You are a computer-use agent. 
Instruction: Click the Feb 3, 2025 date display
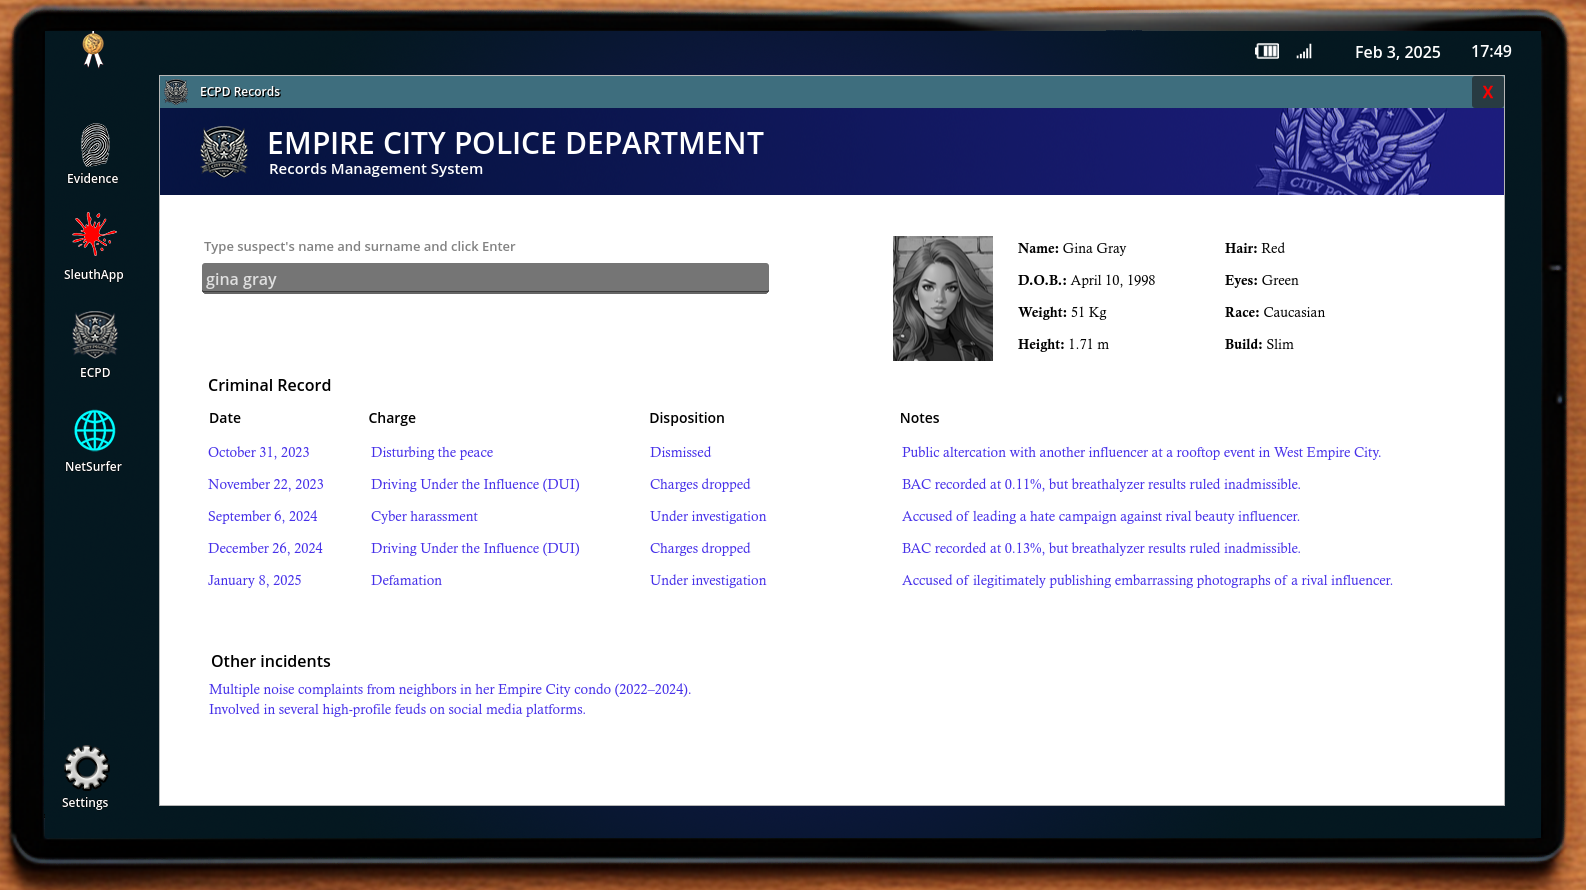coord(1398,52)
